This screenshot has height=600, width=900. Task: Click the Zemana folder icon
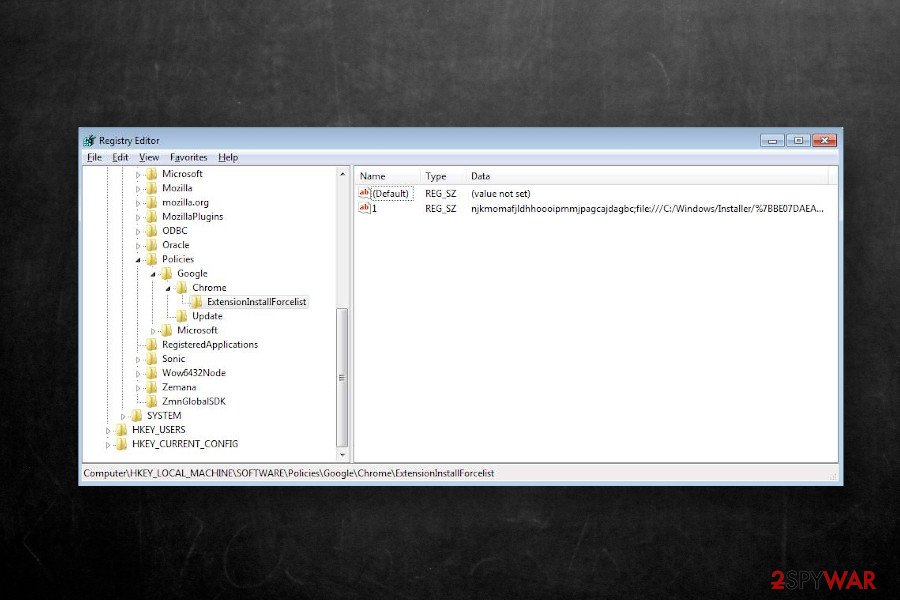pos(152,388)
